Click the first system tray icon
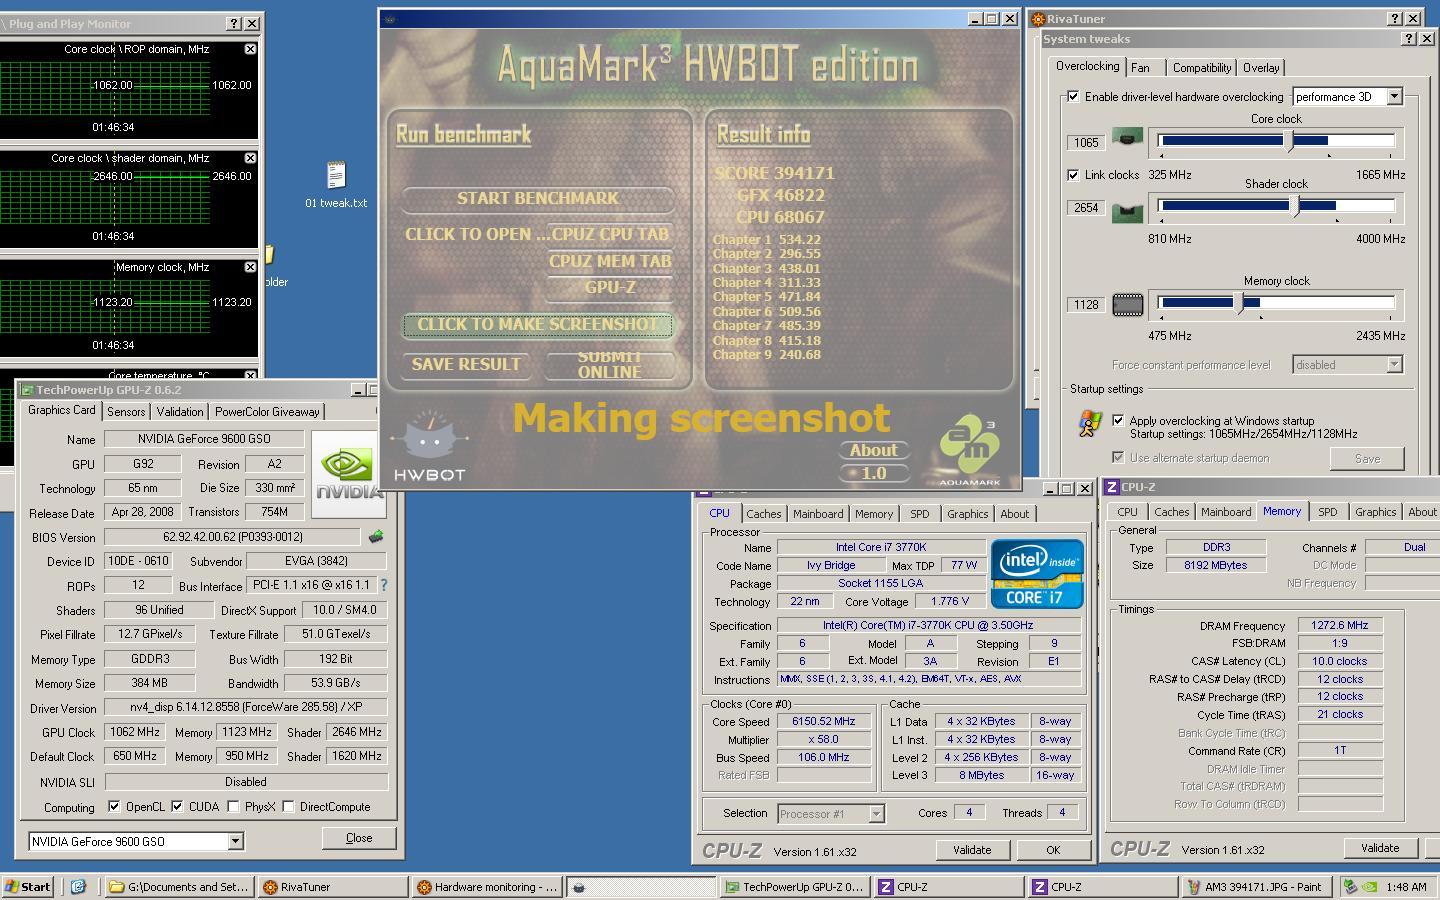Screen dimensions: 1440x900 [x=1351, y=886]
